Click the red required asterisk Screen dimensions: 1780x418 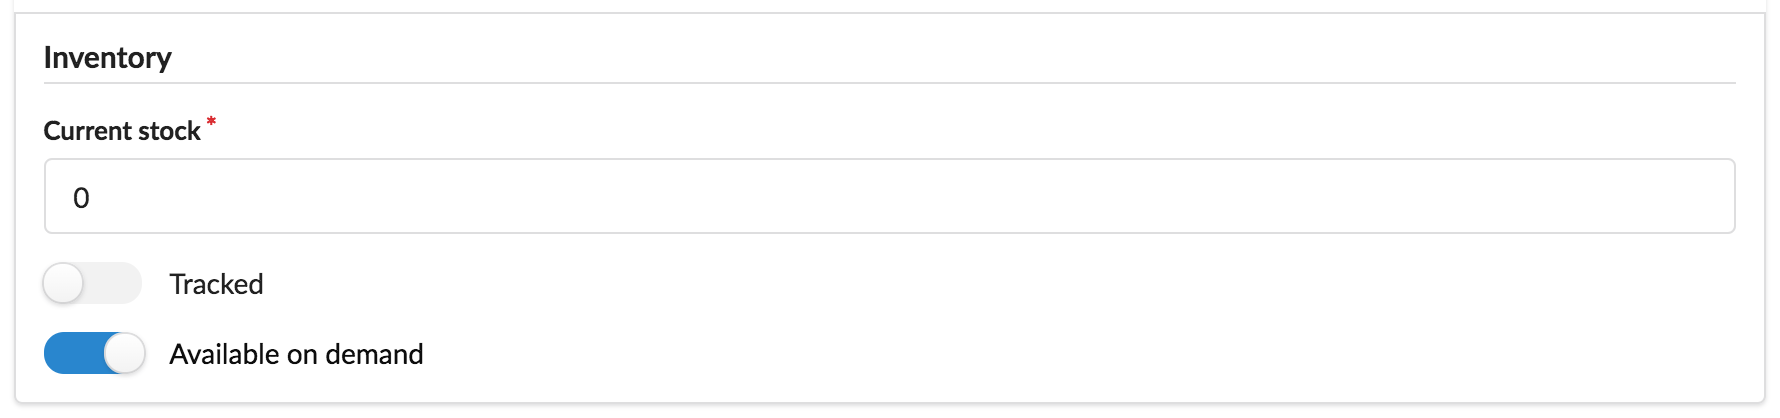click(211, 122)
